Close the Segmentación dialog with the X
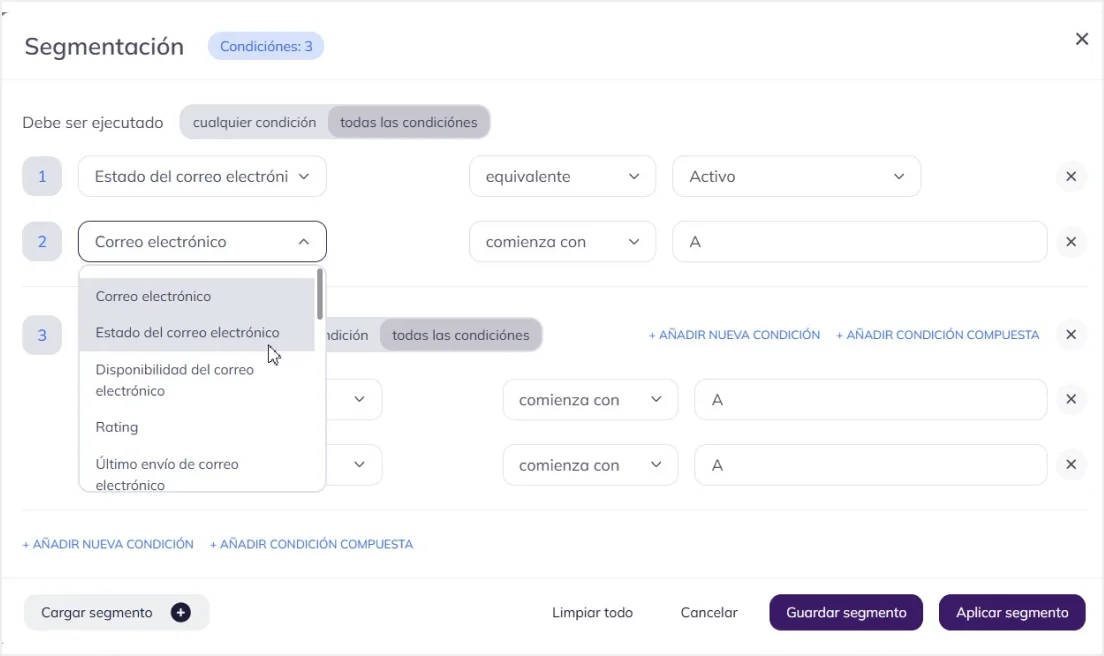 pos(1081,39)
